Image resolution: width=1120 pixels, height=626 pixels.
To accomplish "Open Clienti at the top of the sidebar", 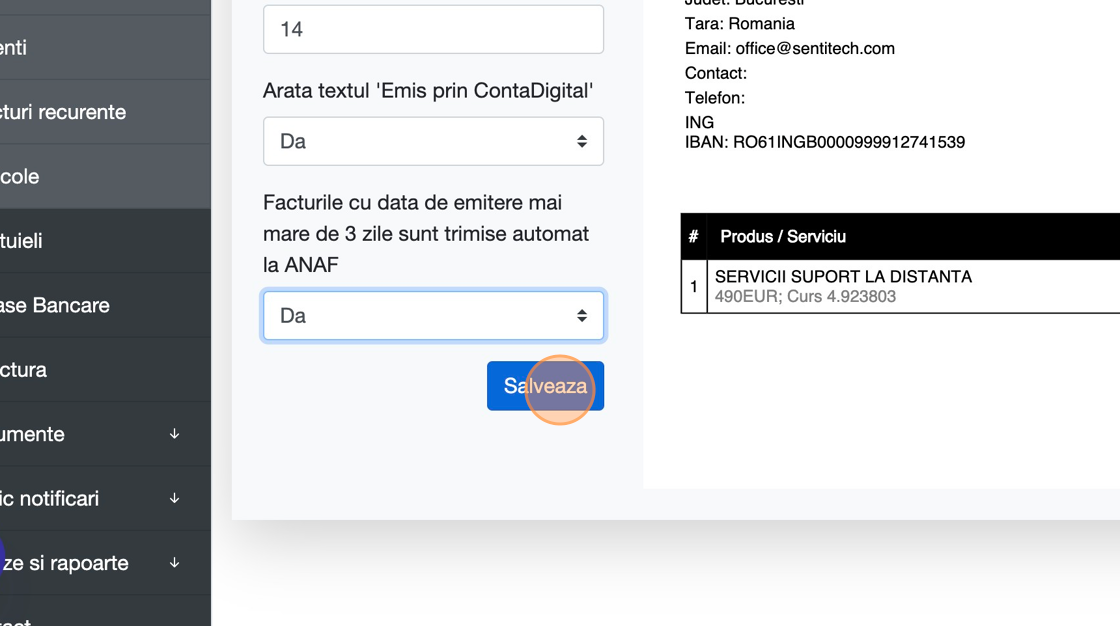I will tap(14, 47).
